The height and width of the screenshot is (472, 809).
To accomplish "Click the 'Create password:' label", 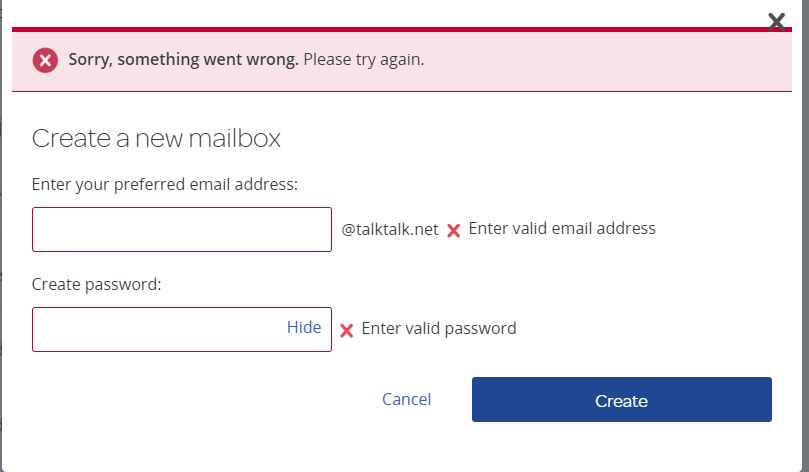I will 97,284.
